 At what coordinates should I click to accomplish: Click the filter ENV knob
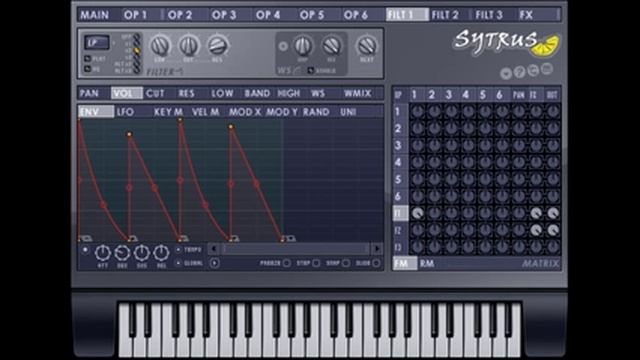(160, 46)
